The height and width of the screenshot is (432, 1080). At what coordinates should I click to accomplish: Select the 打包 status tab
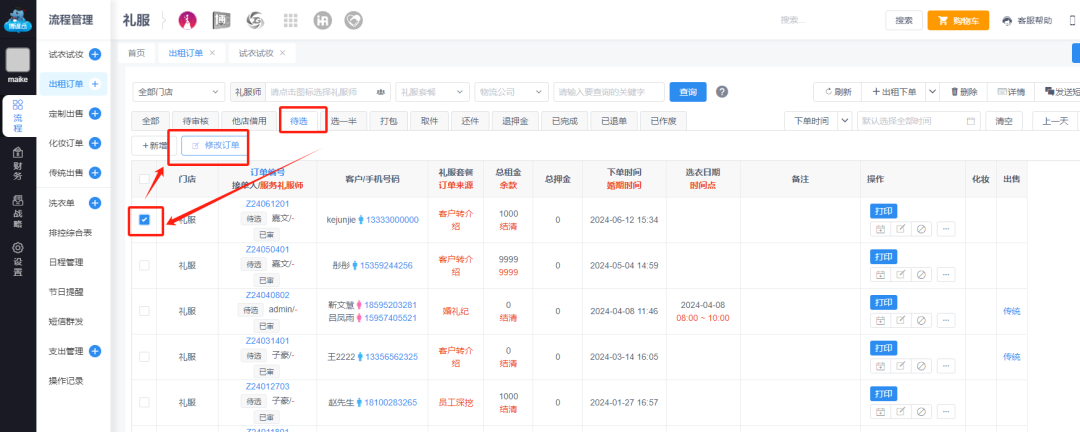tap(388, 121)
